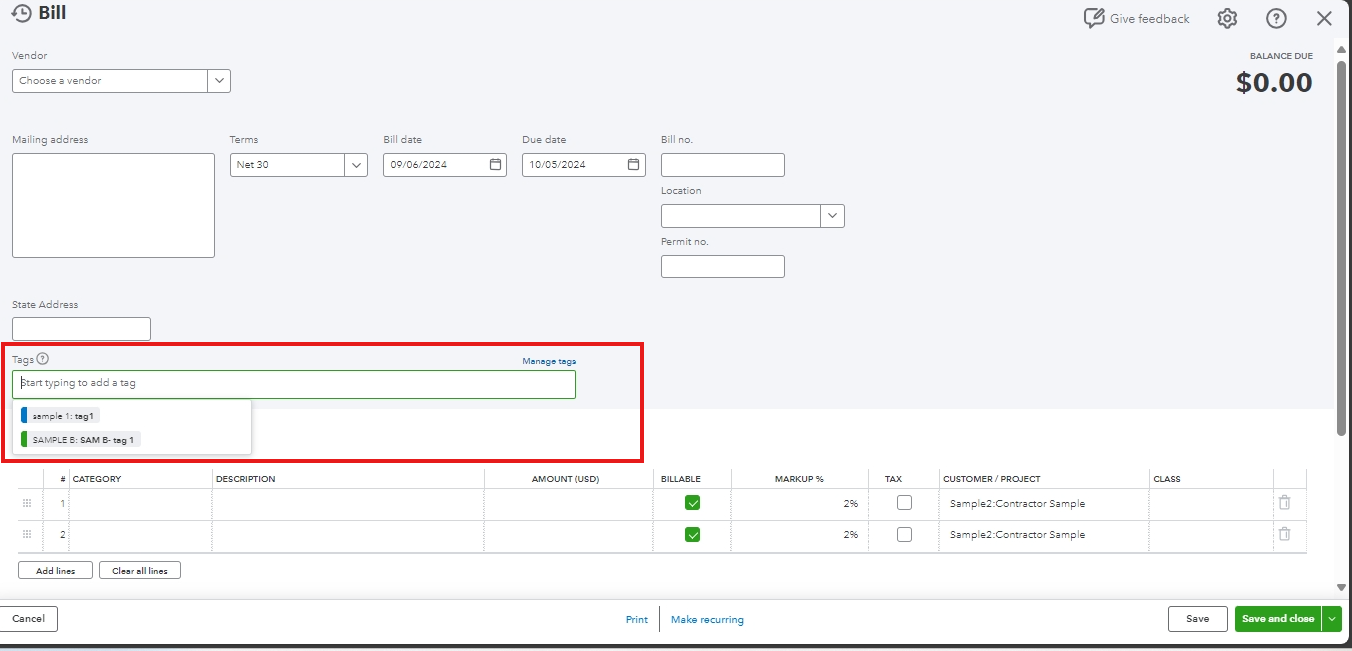1352x651 pixels.
Task: Open the Bill date calendar picker
Action: click(x=495, y=164)
